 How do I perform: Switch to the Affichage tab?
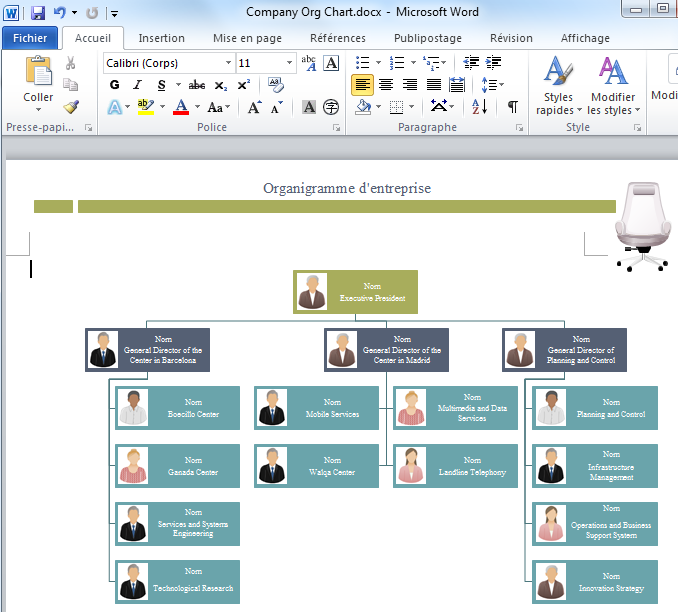pos(585,38)
